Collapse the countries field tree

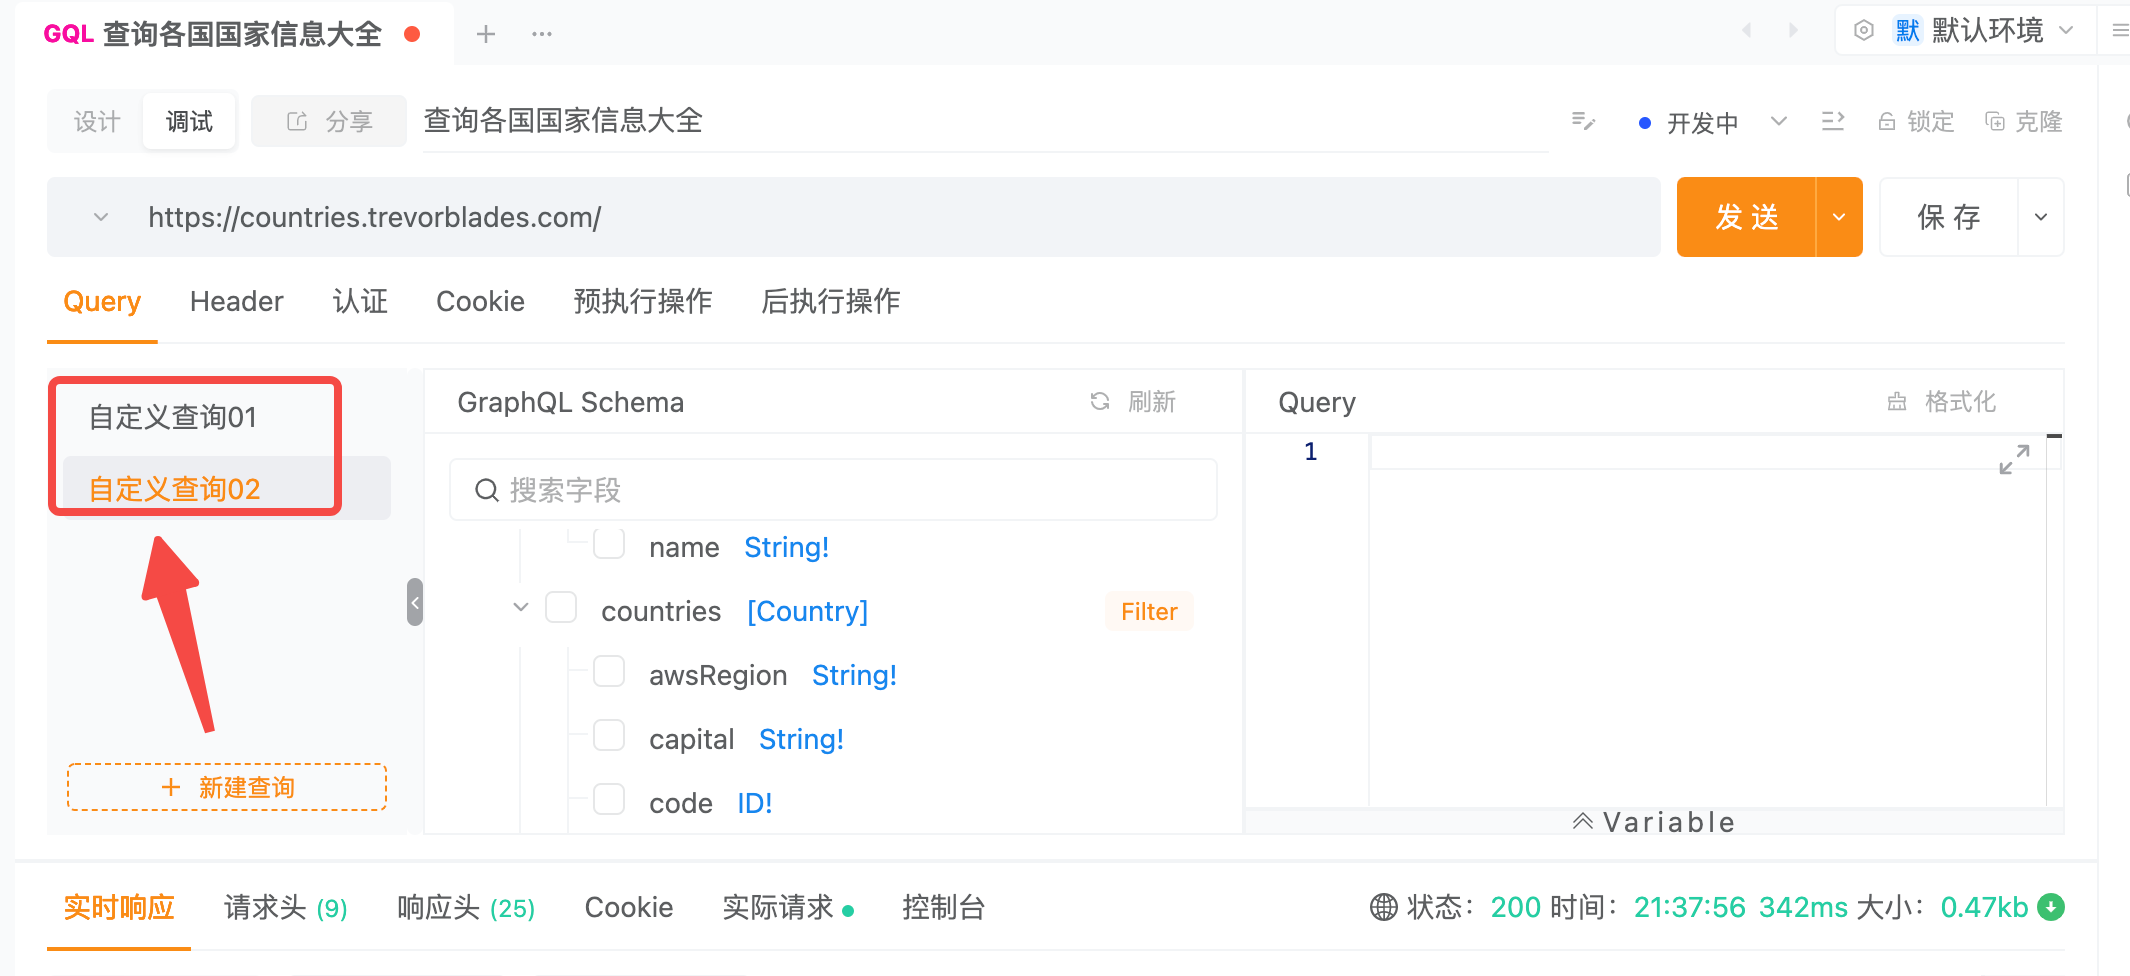[519, 606]
